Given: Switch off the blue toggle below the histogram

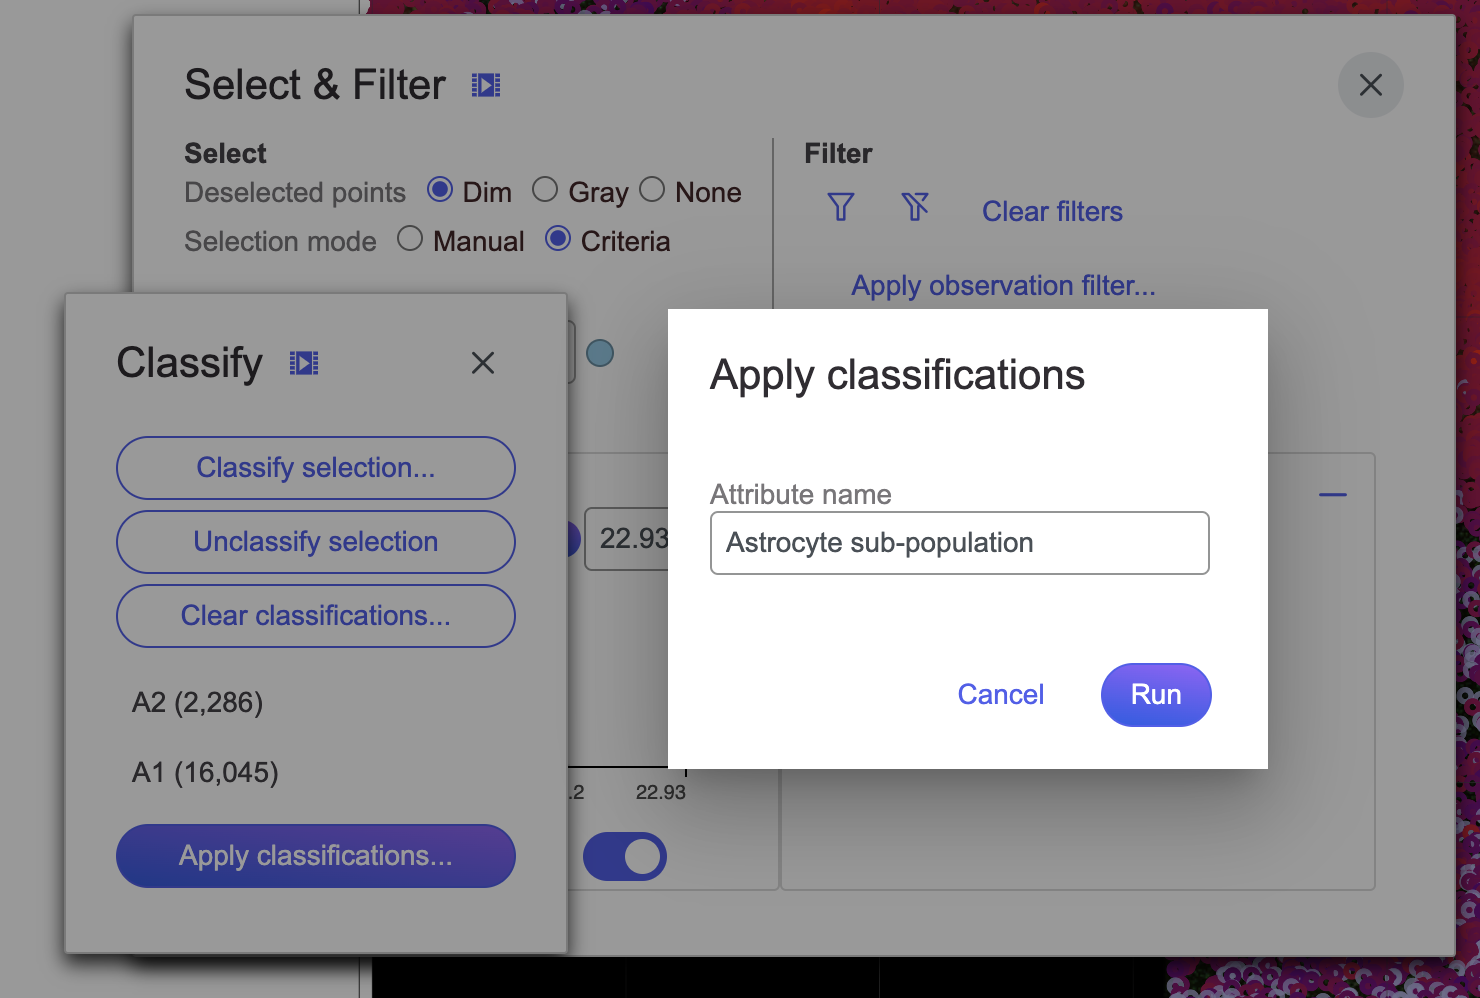Looking at the screenshot, I should [x=625, y=856].
